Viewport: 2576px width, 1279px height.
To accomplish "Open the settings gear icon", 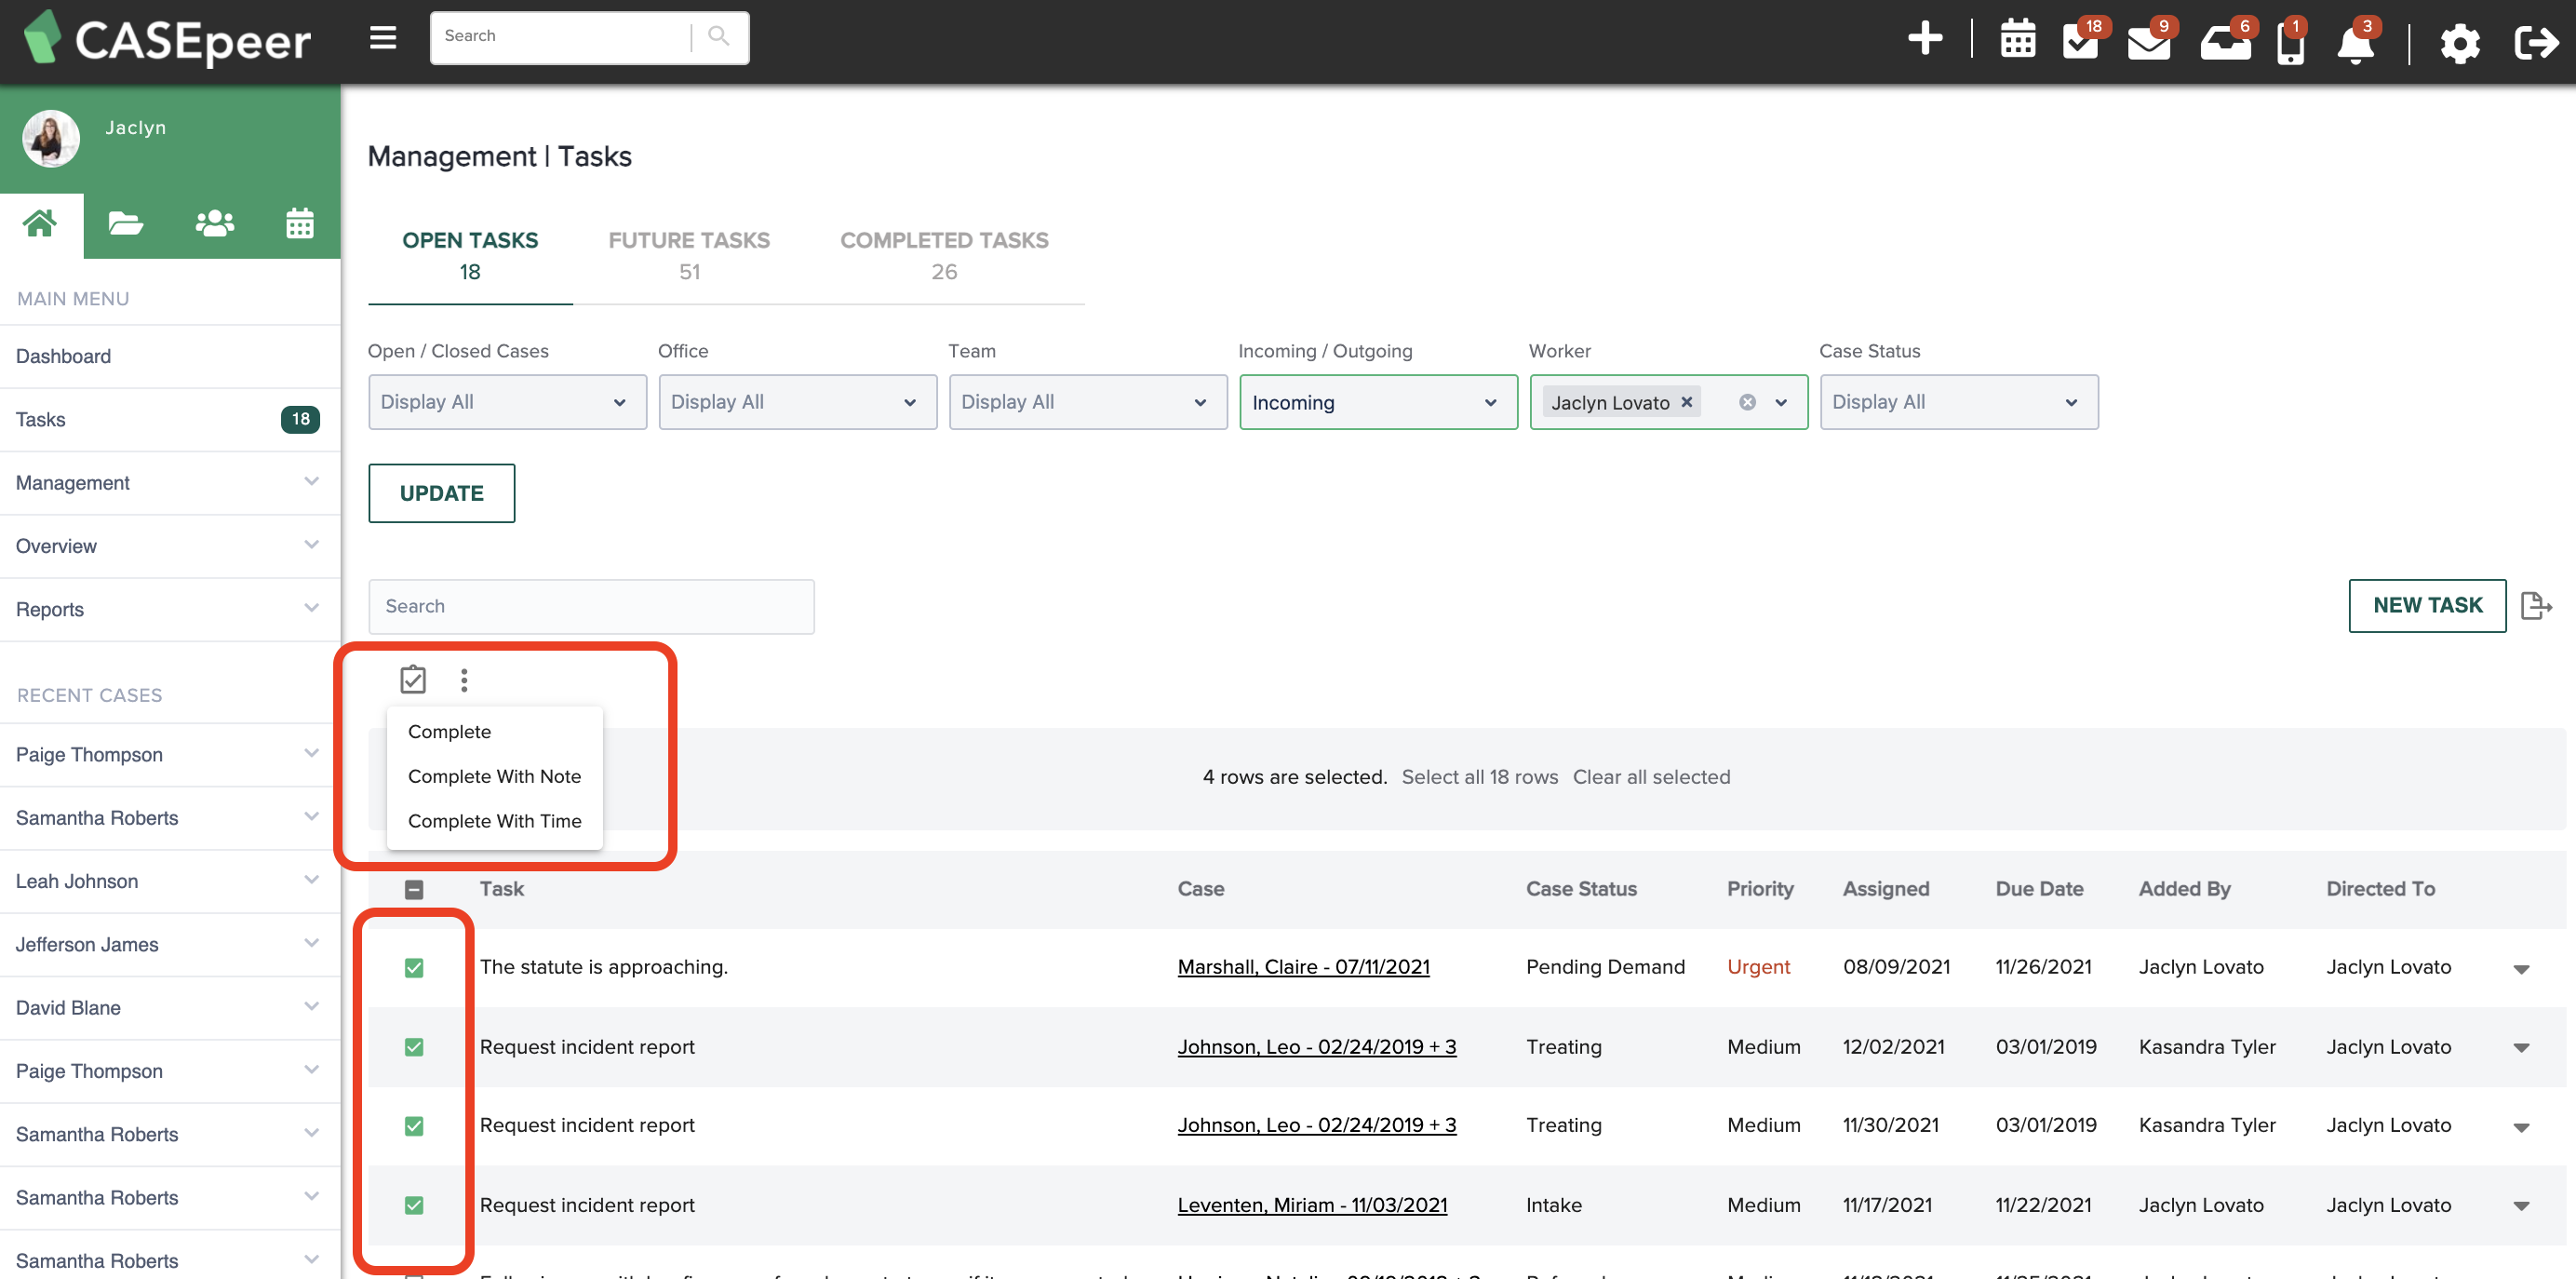I will [x=2459, y=44].
